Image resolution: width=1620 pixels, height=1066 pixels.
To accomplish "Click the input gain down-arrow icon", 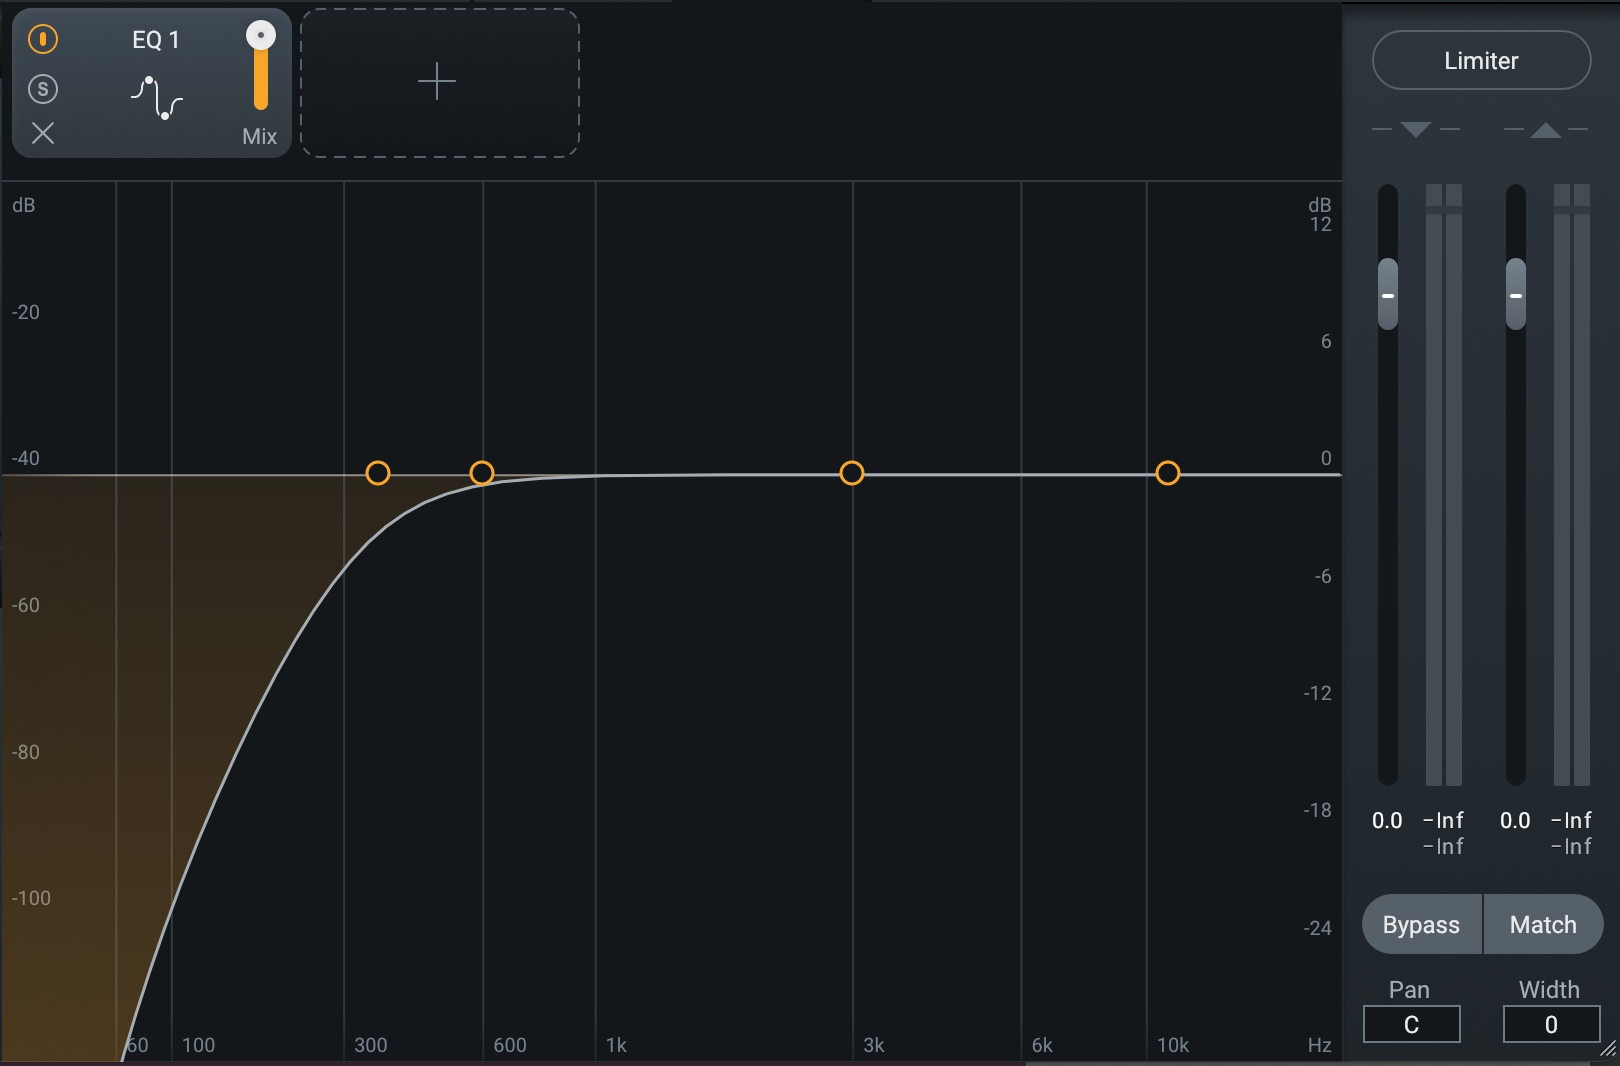I will tap(1415, 130).
